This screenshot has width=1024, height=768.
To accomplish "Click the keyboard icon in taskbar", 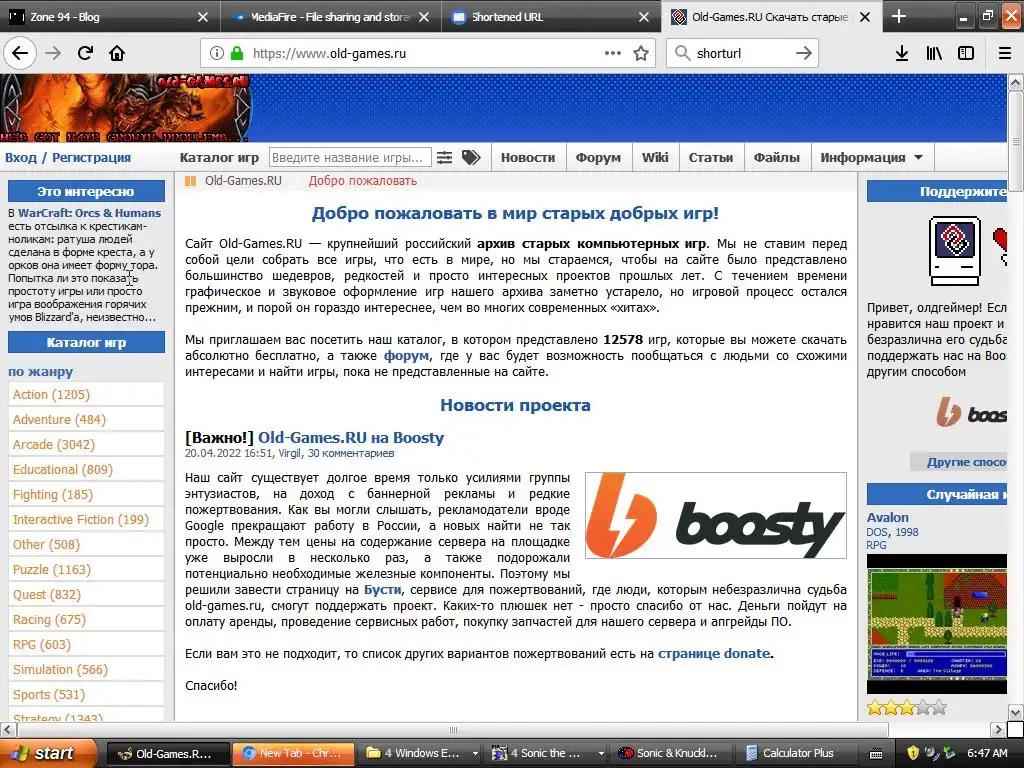I will point(876,754).
